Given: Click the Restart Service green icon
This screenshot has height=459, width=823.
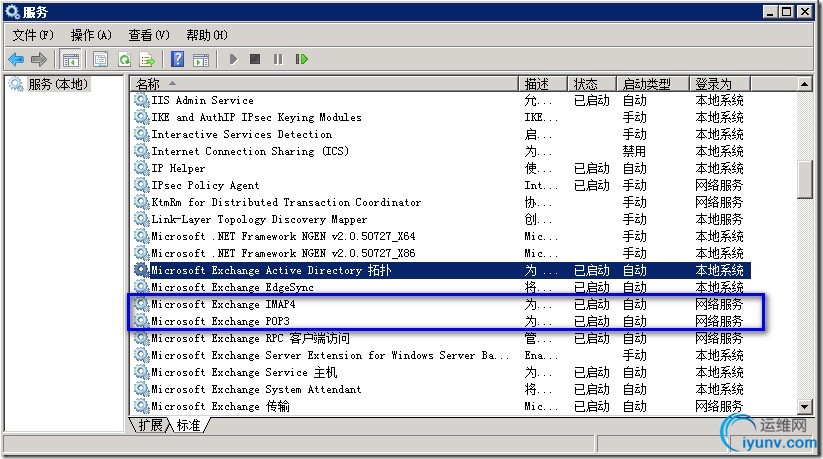Looking at the screenshot, I should pyautogui.click(x=301, y=59).
